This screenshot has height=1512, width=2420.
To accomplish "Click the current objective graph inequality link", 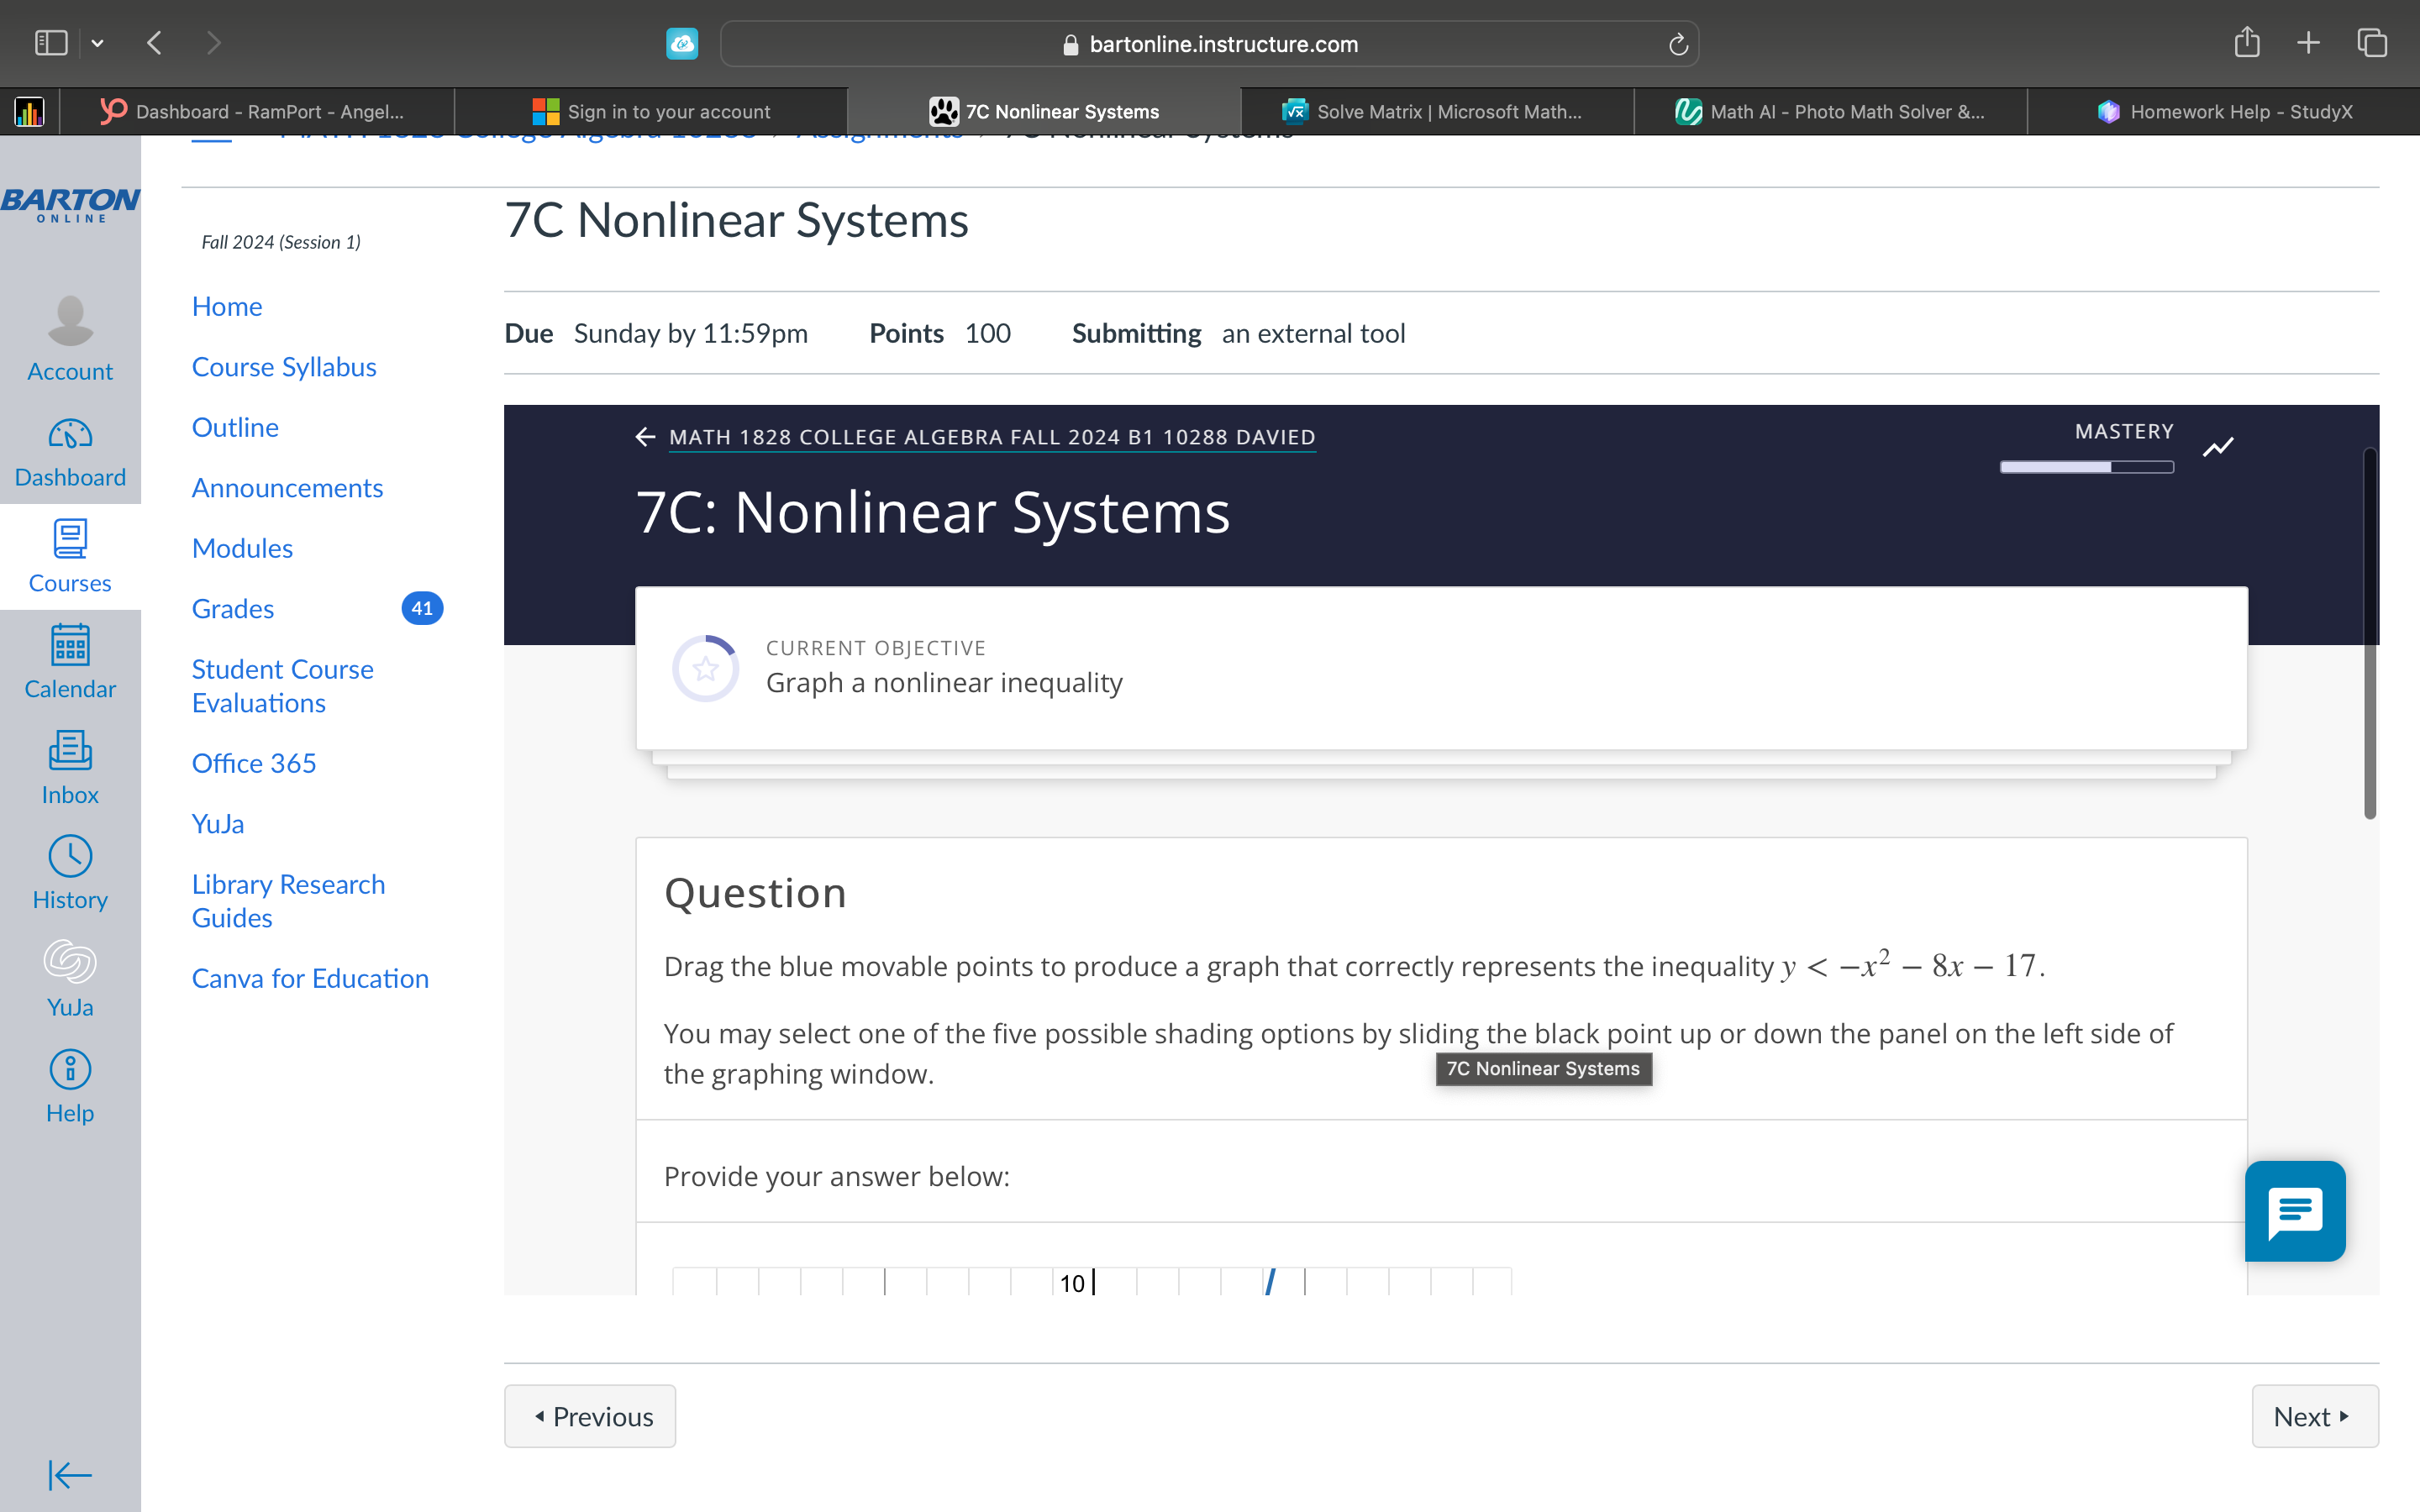I will (x=944, y=681).
